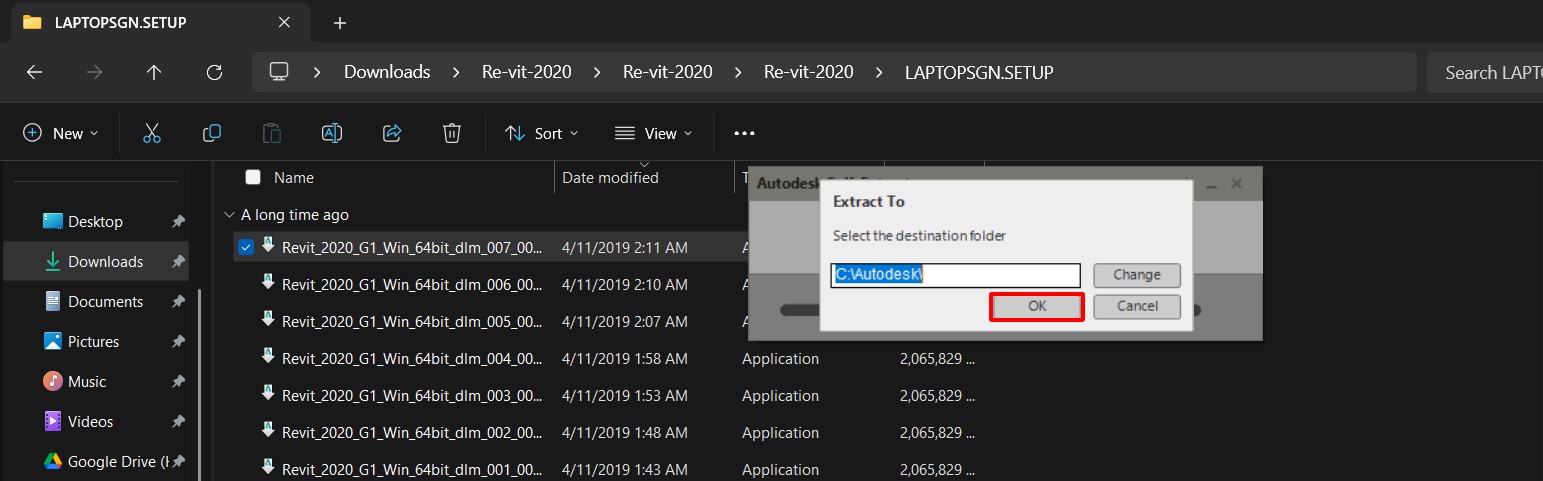Screen dimensions: 1543x481
Task: Open the See more three-dots menu
Action: click(x=744, y=133)
